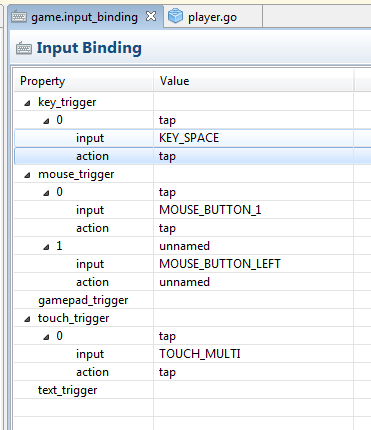The height and width of the screenshot is (430, 371).
Task: Click the blue cube icon on player.go tab
Action: coord(175,16)
